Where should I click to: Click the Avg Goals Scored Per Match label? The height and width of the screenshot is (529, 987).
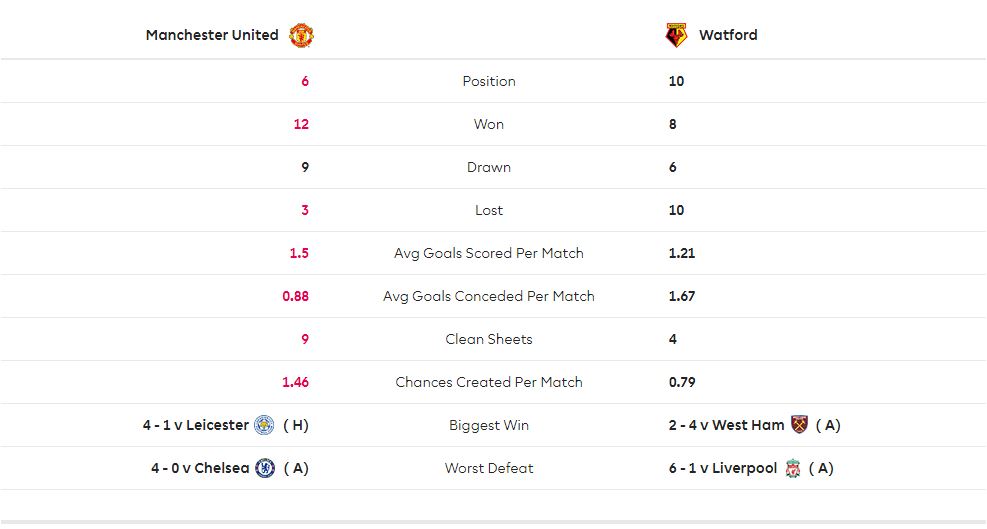[x=489, y=253]
